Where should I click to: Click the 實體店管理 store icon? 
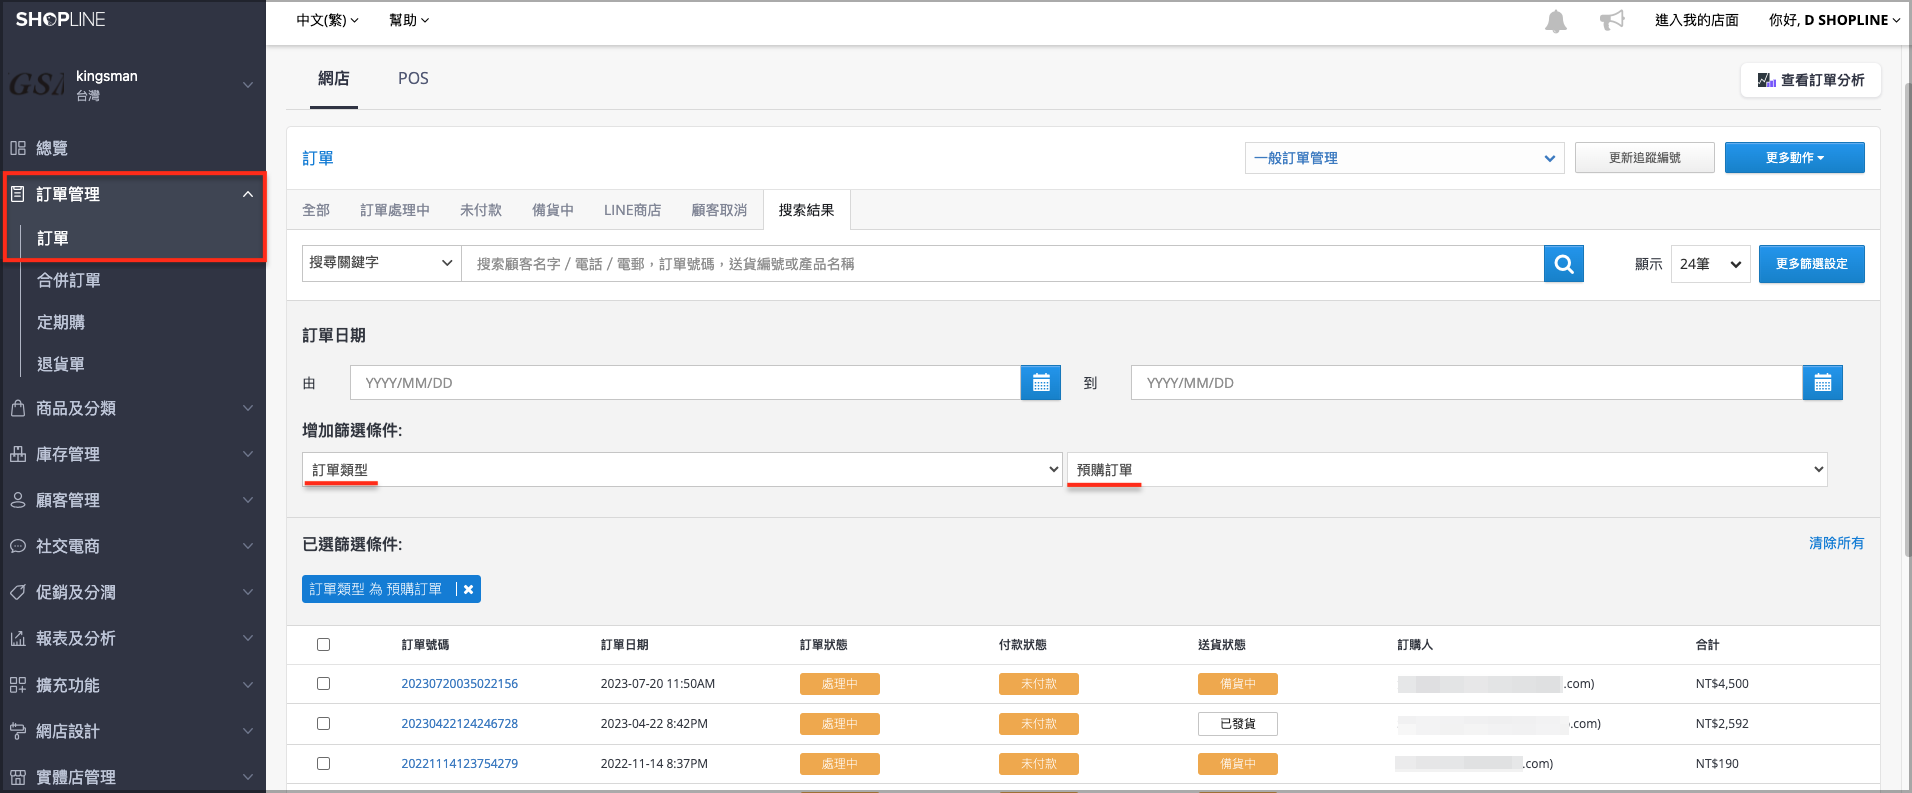pos(18,777)
